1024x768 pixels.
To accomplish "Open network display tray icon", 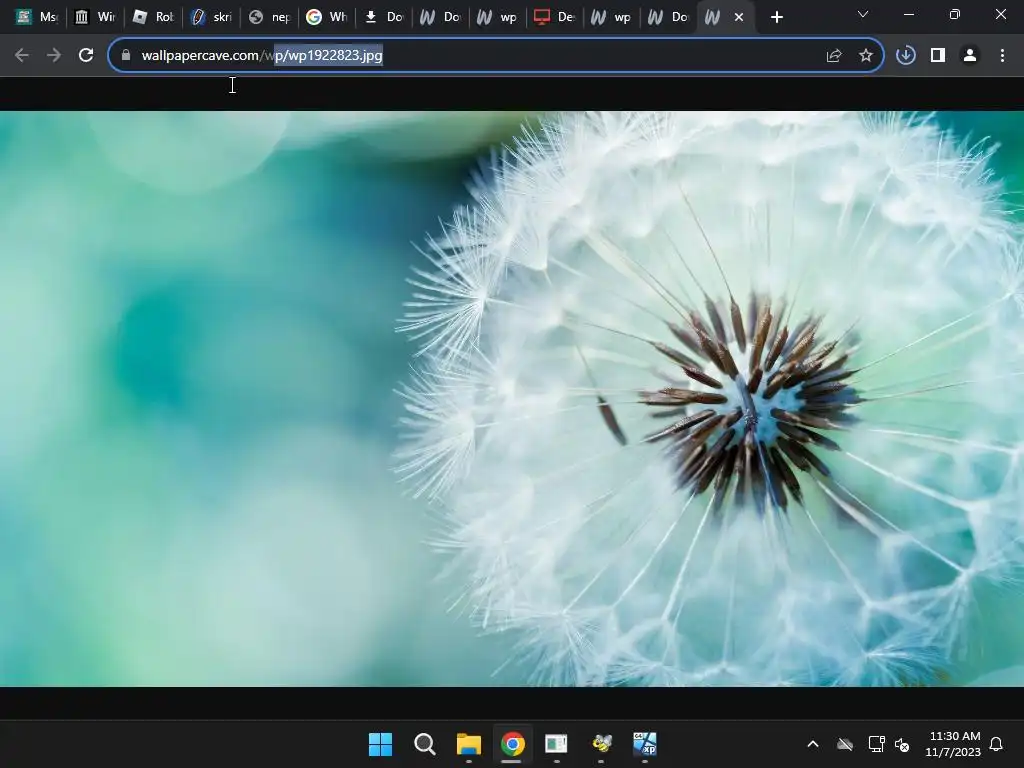I will [x=876, y=744].
